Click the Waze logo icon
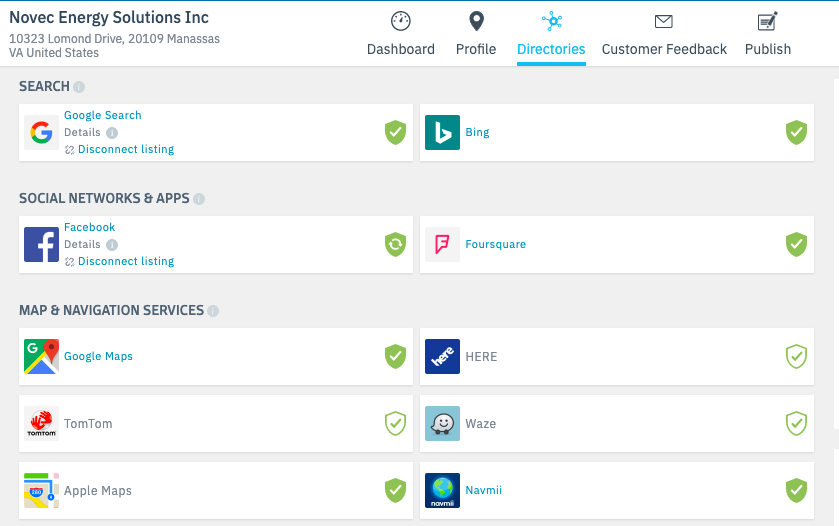This screenshot has height=526, width=839. 442,424
